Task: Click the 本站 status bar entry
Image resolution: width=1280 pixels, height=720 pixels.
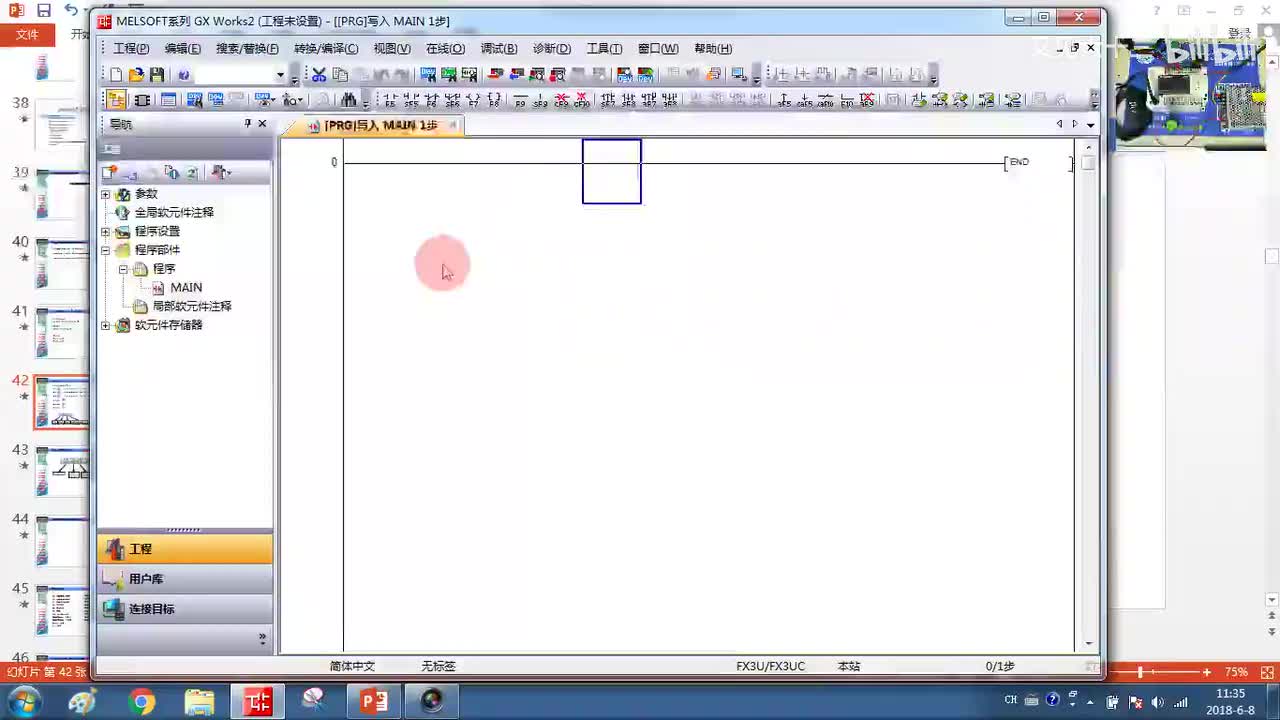Action: (x=849, y=666)
